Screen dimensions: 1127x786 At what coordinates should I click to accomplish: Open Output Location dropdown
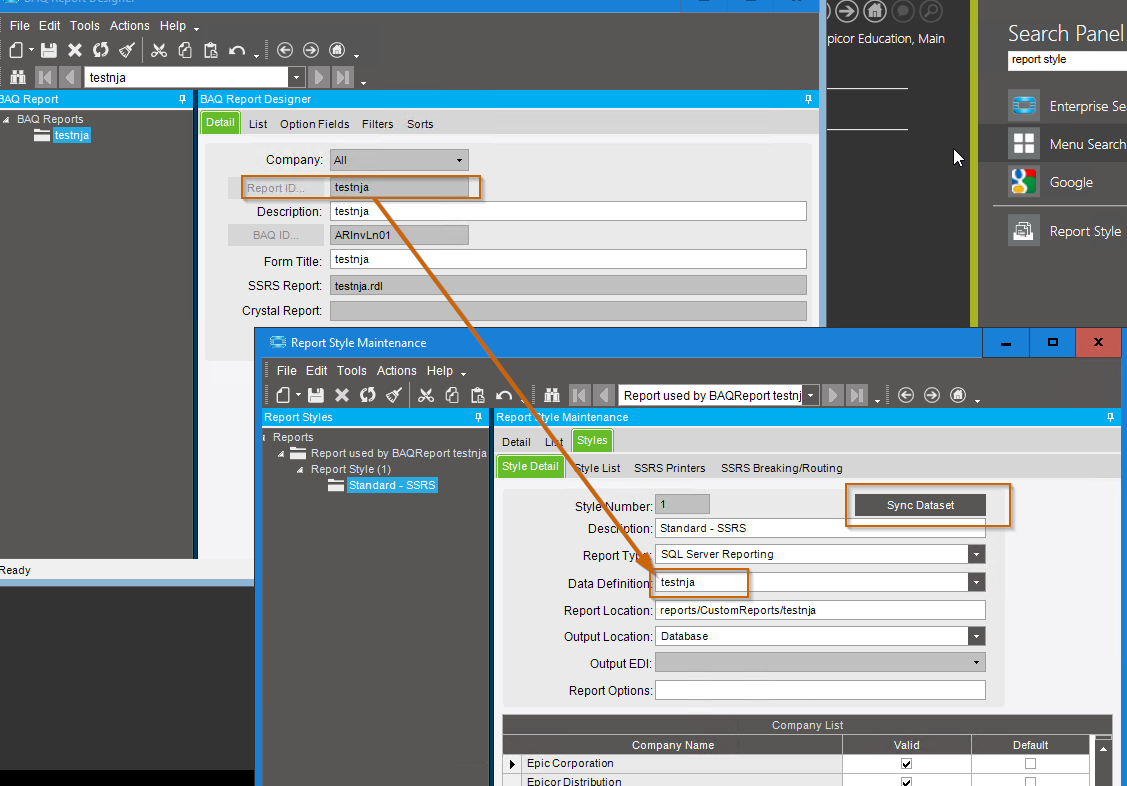(x=976, y=636)
